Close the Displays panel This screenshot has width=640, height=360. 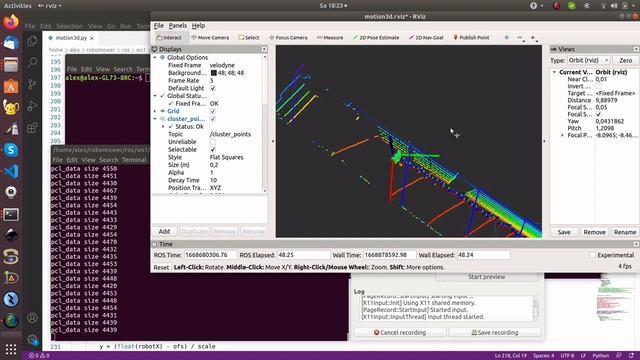(x=264, y=49)
